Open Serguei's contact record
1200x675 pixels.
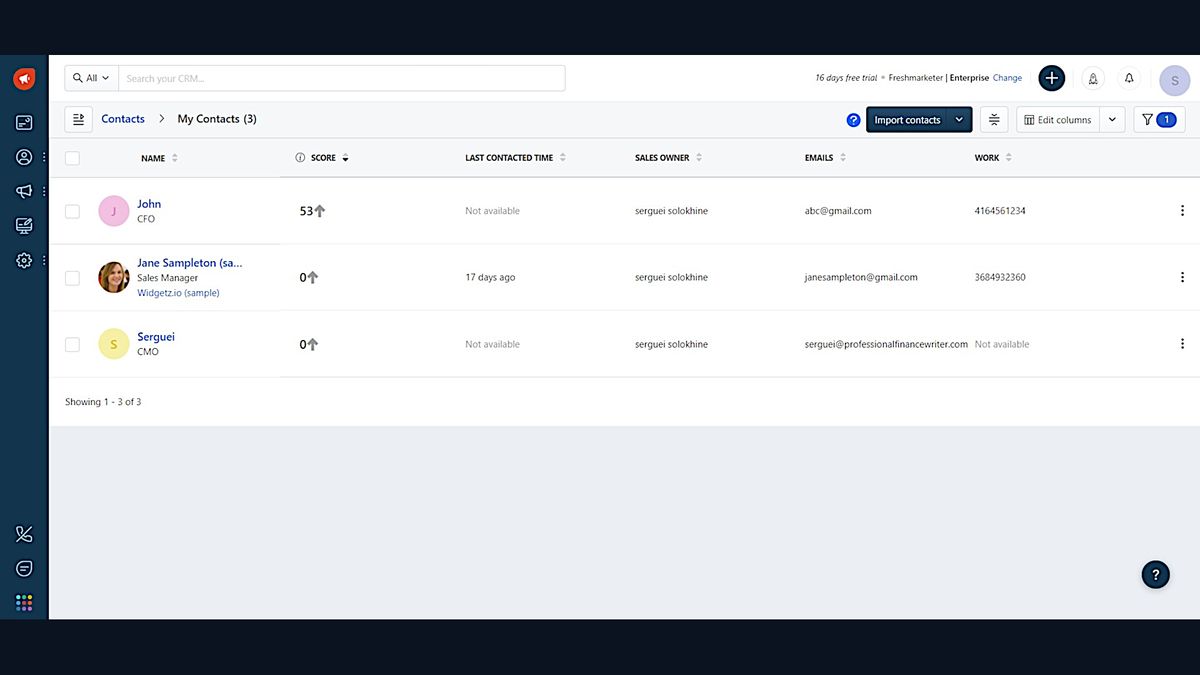[156, 337]
